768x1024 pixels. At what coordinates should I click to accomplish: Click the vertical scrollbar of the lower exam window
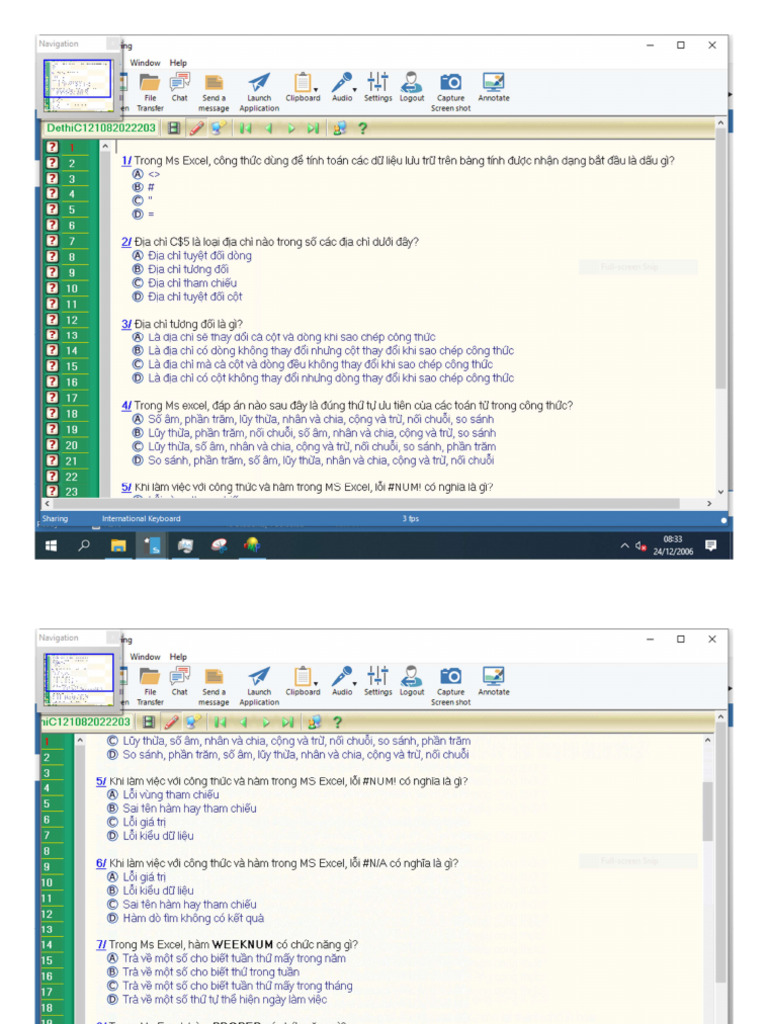coord(708,810)
